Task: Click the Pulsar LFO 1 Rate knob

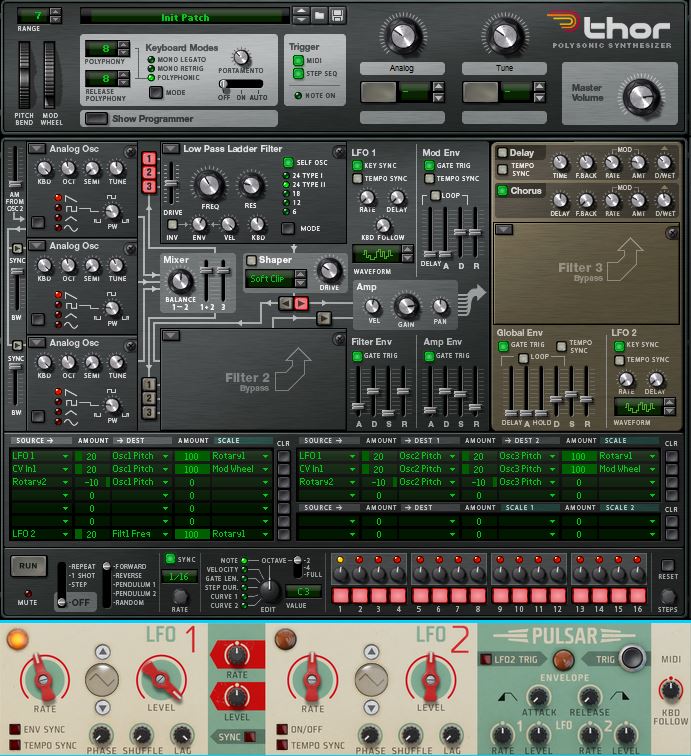Action: (44, 679)
